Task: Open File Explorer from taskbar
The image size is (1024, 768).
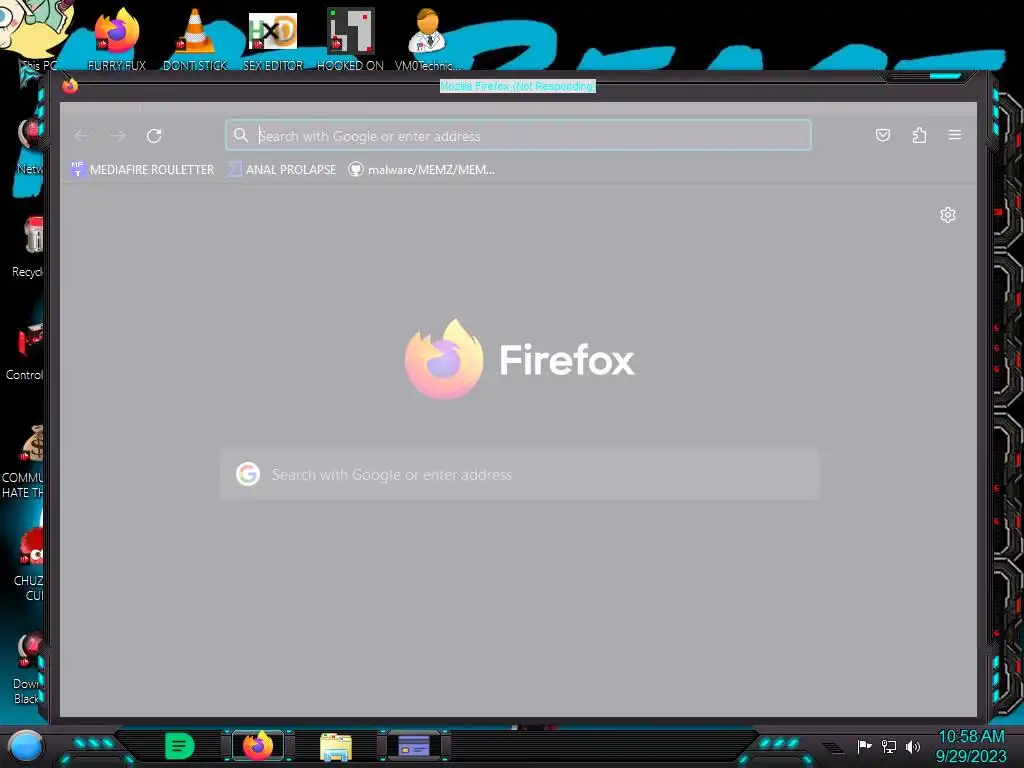Action: pyautogui.click(x=336, y=746)
